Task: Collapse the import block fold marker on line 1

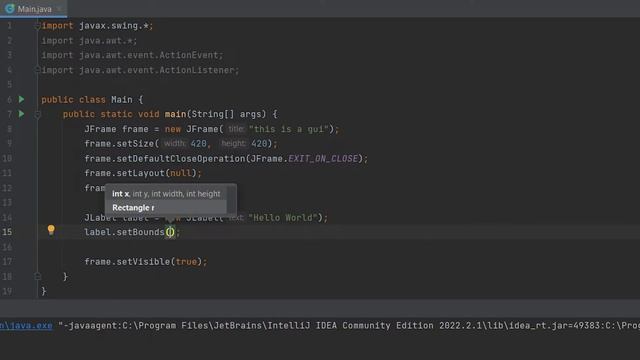Action: 37,26
